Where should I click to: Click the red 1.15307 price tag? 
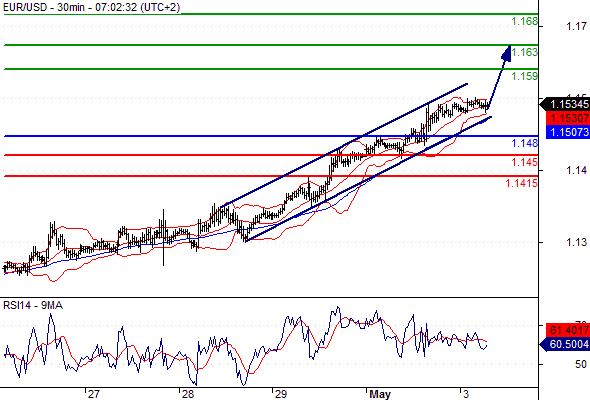[567, 118]
